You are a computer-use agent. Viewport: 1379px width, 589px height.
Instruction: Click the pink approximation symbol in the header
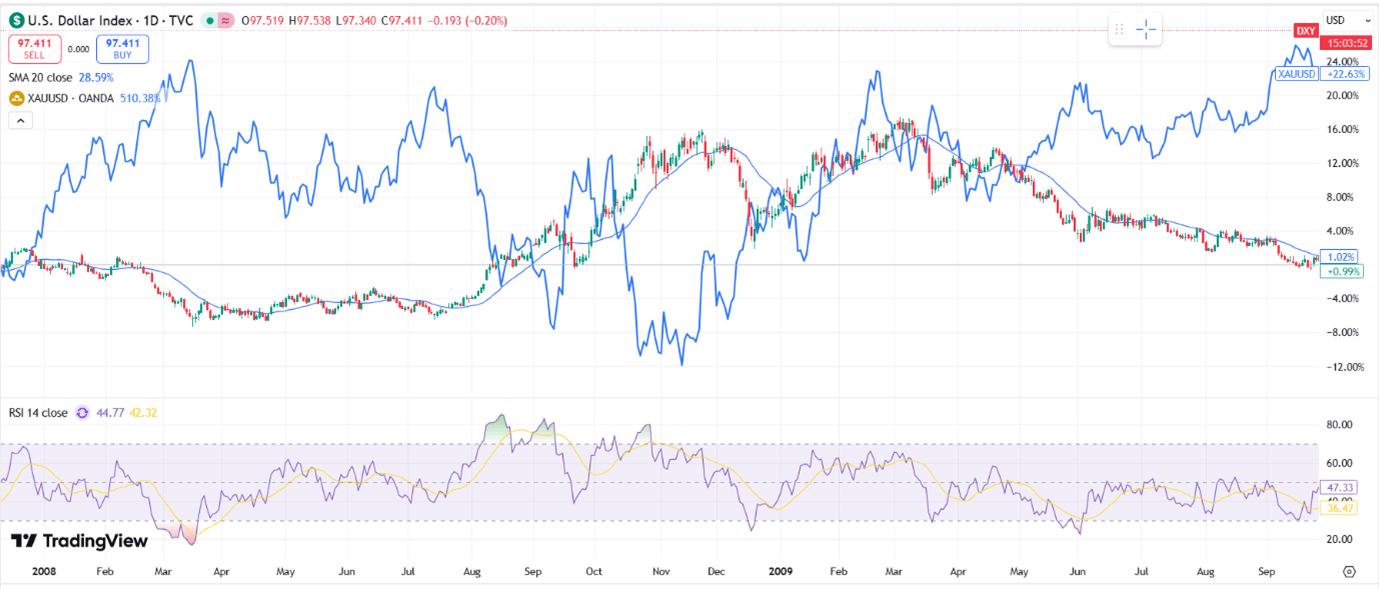coord(225,20)
